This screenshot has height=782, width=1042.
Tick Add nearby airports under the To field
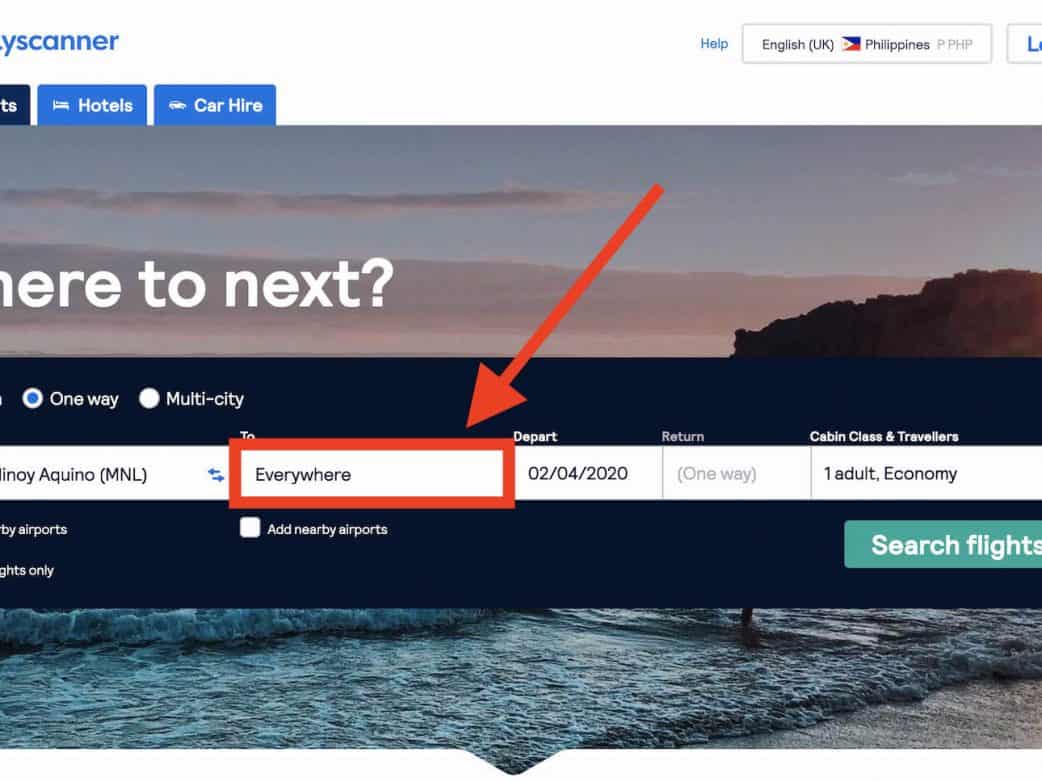(x=250, y=528)
